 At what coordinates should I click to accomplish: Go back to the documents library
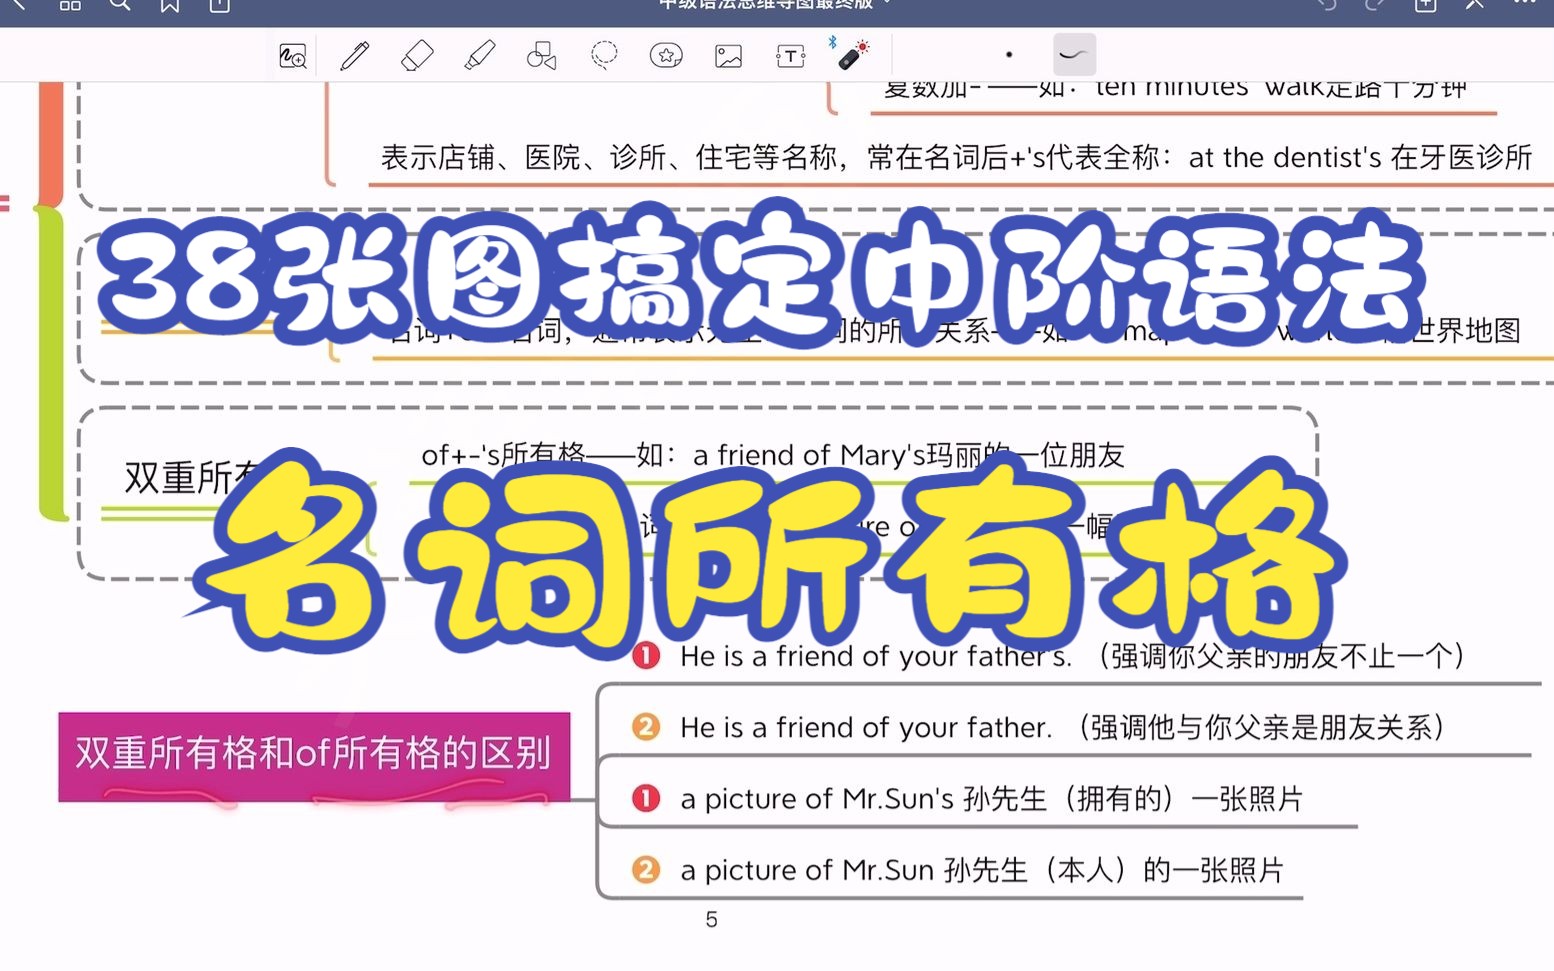click(x=19, y=5)
